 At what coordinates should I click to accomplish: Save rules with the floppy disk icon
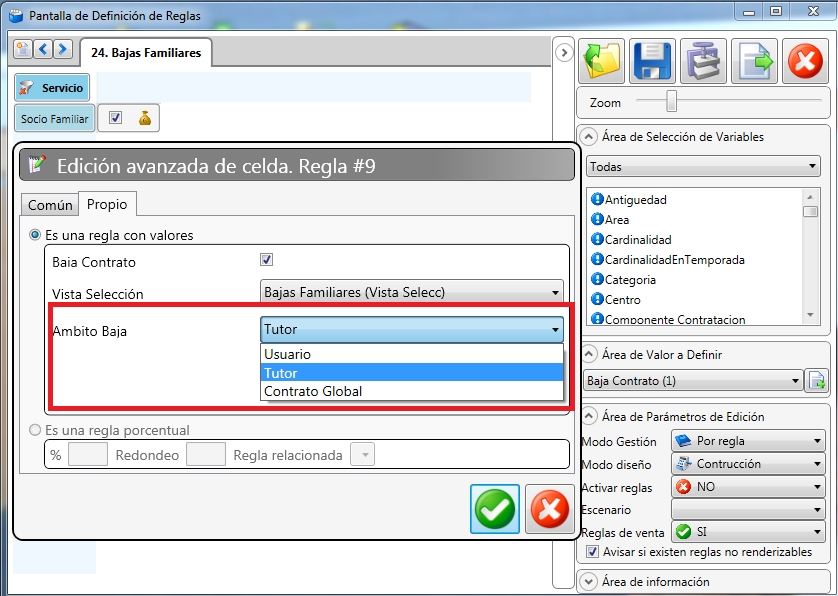(x=652, y=61)
